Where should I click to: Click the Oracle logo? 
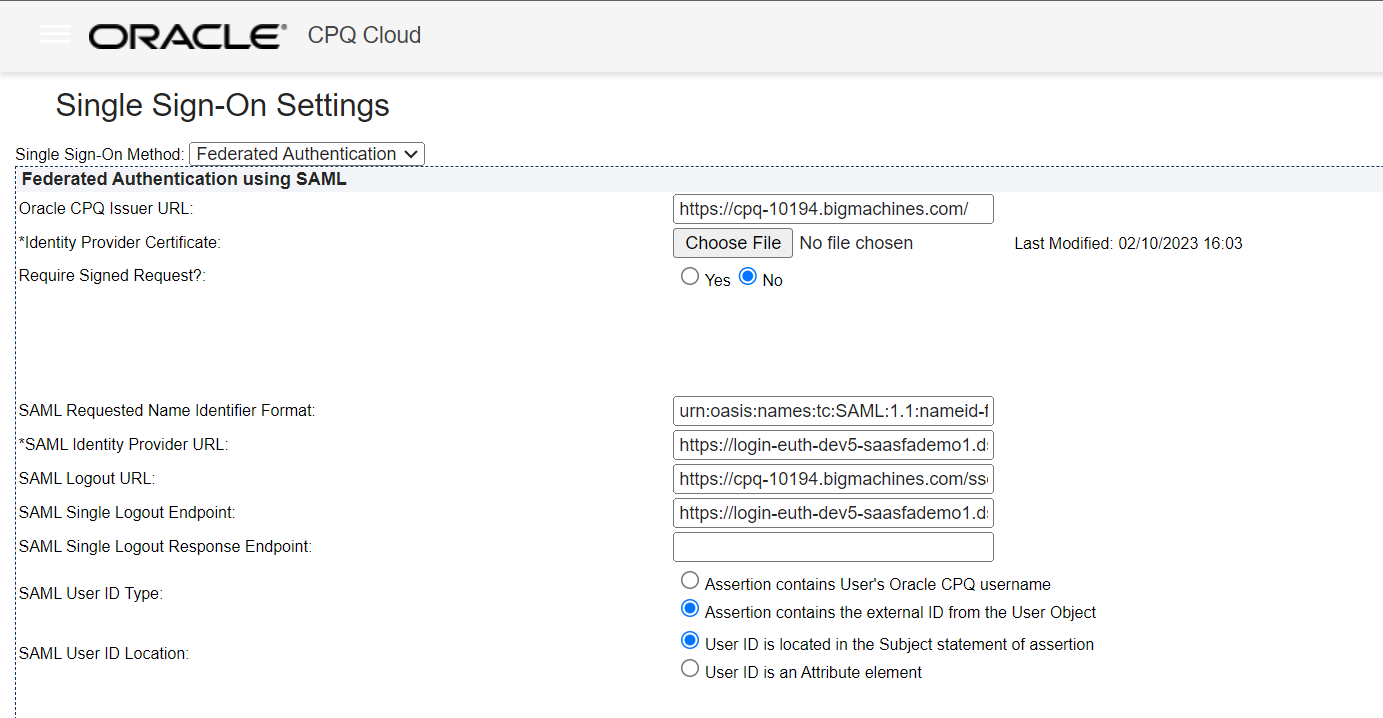click(185, 34)
